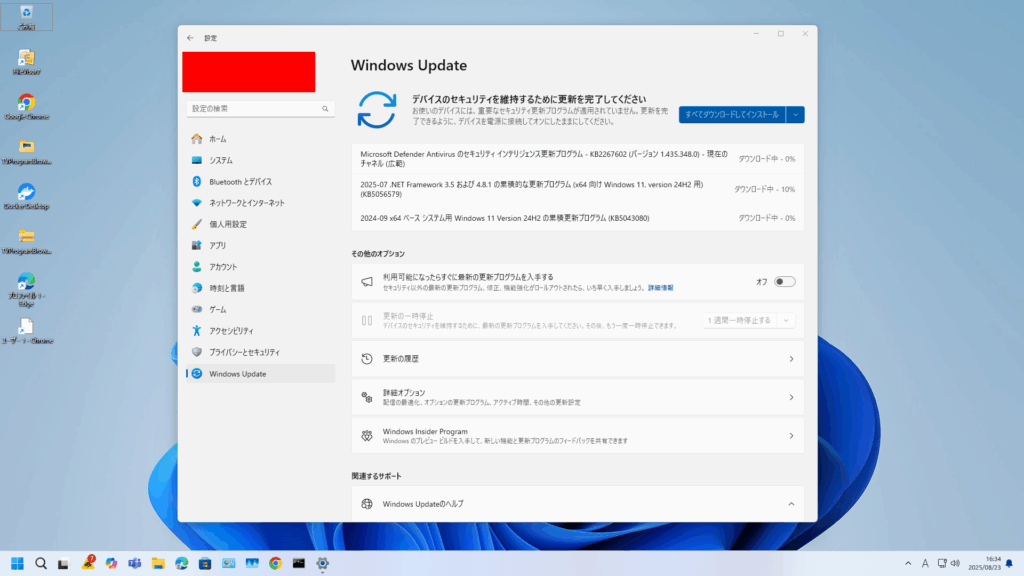This screenshot has width=1024, height=576.
Task: Show hidden system tray icons
Action: tap(908, 564)
